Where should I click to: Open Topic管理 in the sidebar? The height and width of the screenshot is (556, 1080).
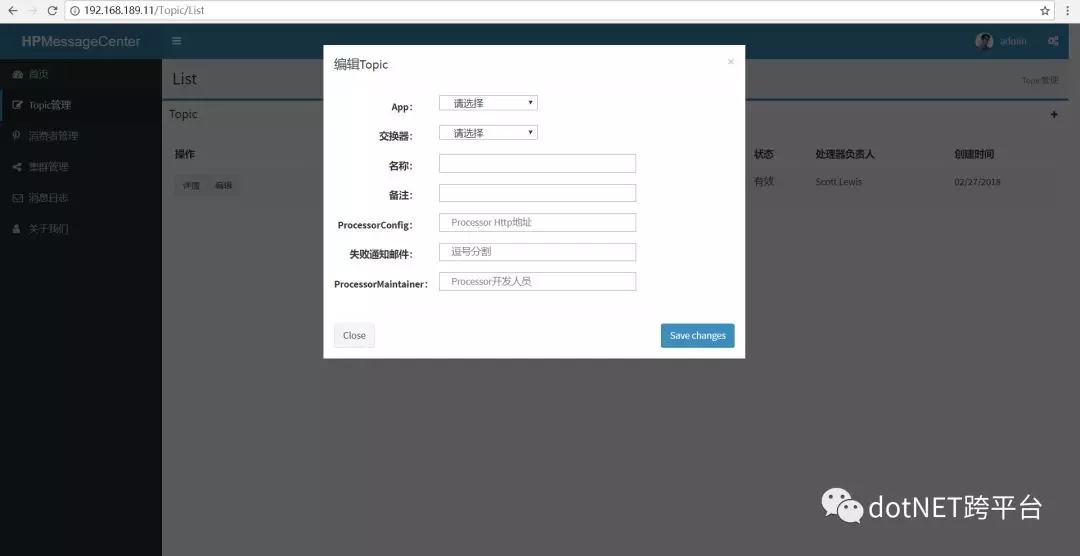coord(49,105)
